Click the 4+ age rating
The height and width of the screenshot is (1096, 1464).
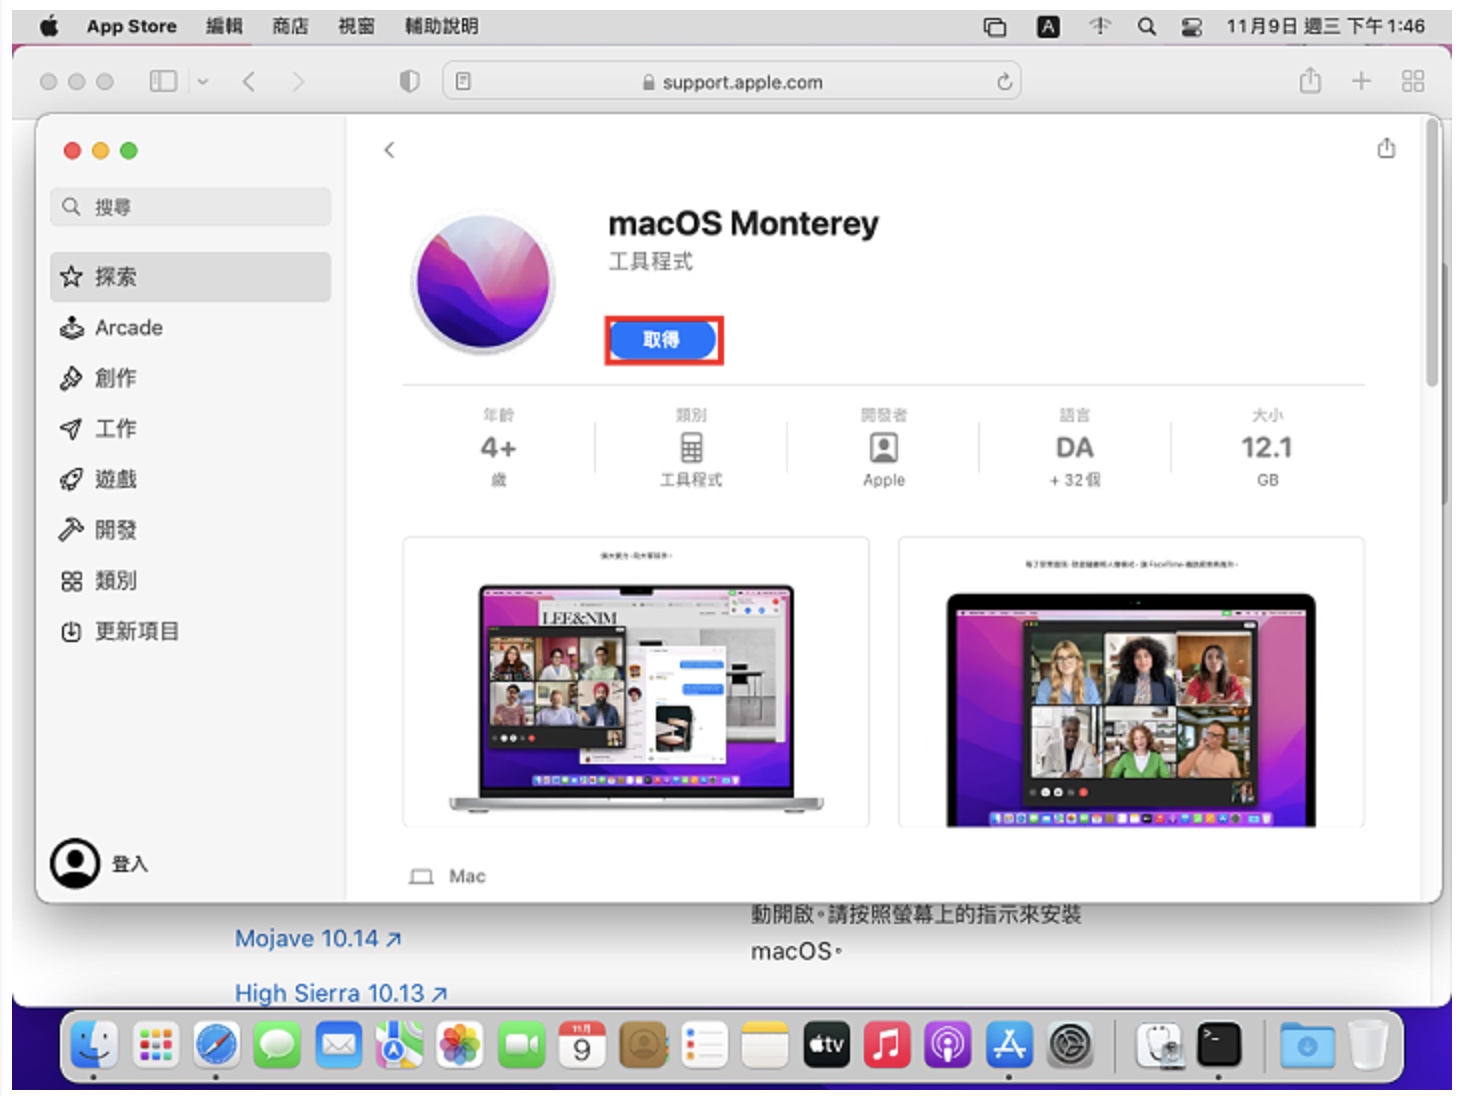point(498,448)
